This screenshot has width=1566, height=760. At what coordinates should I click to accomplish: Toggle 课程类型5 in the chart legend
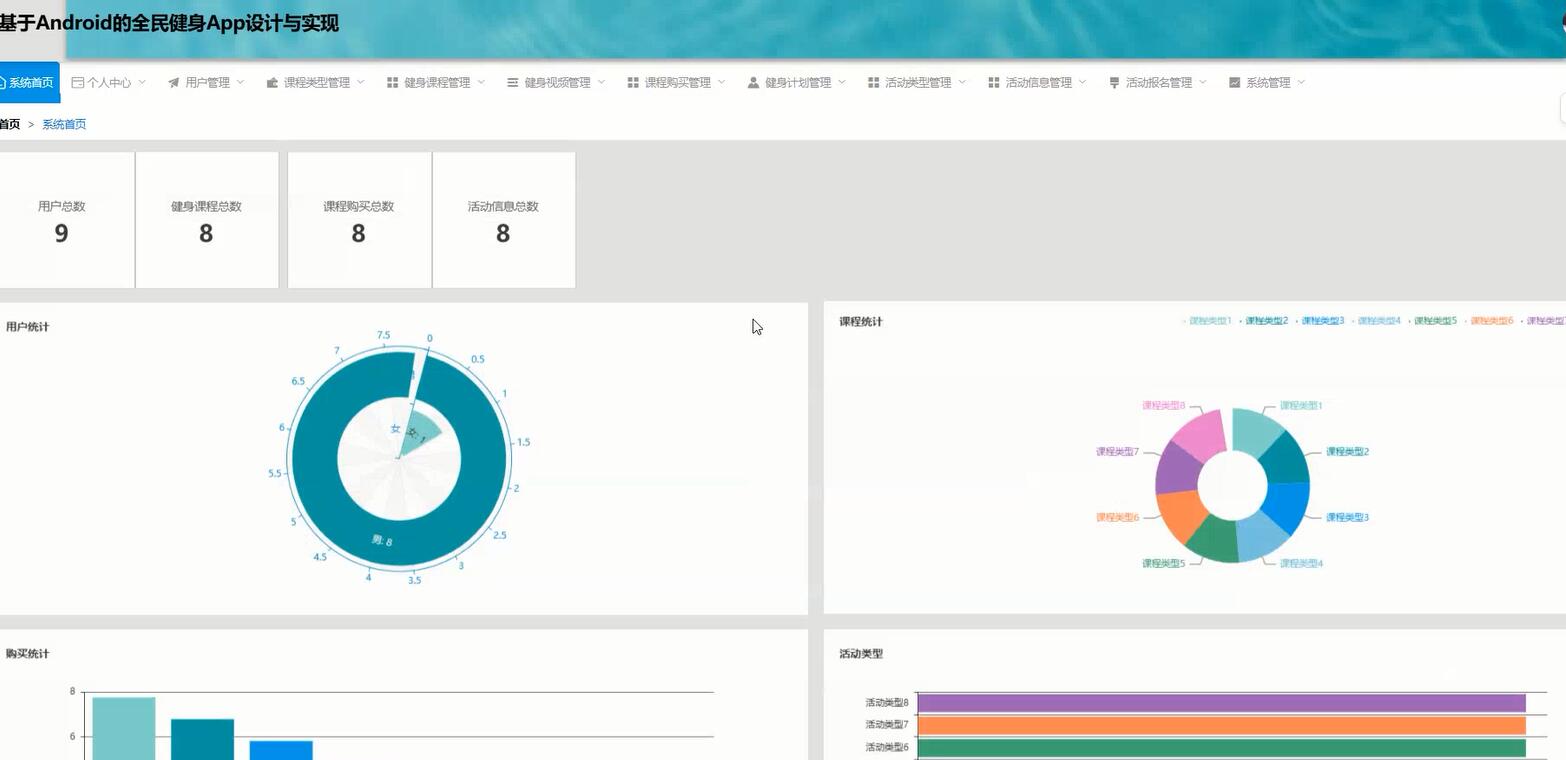point(1433,321)
